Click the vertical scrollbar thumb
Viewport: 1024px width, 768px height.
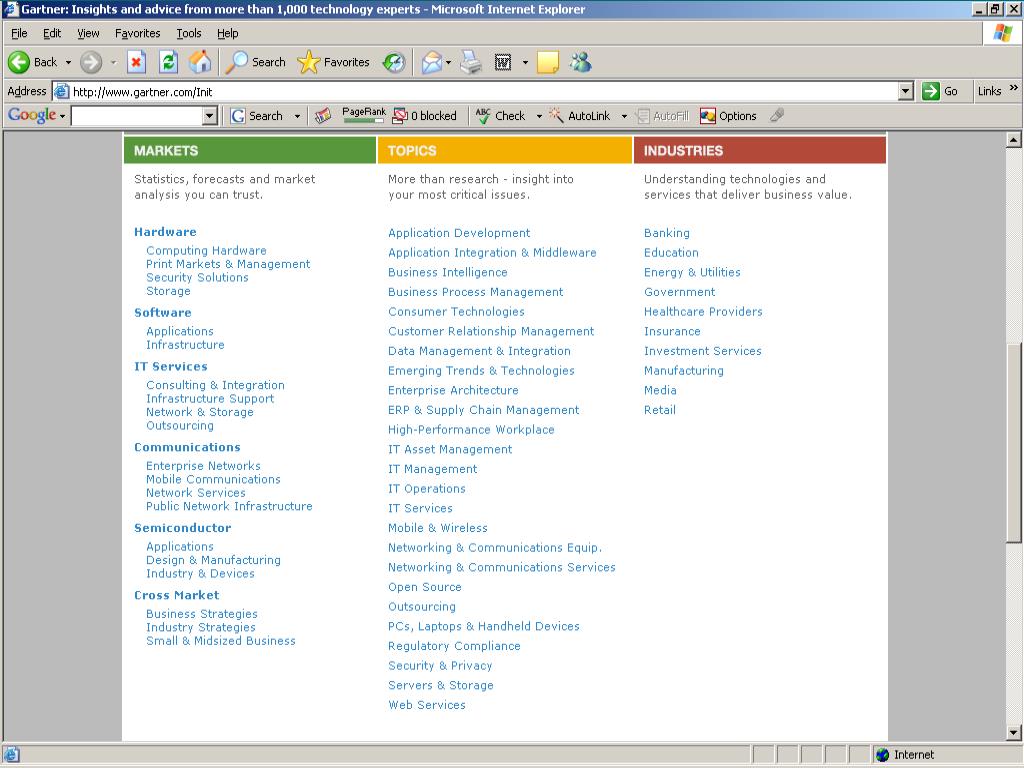pyautogui.click(x=1014, y=442)
